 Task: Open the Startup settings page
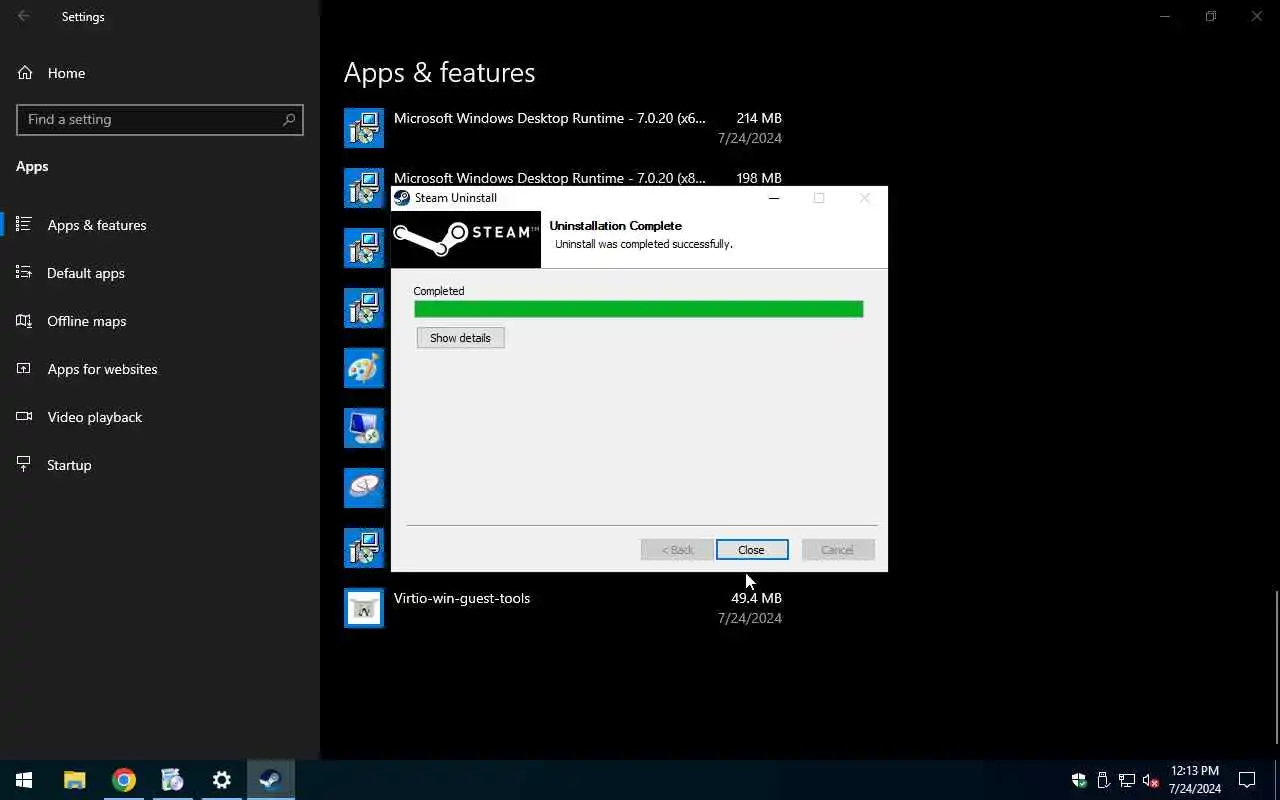tap(160, 465)
